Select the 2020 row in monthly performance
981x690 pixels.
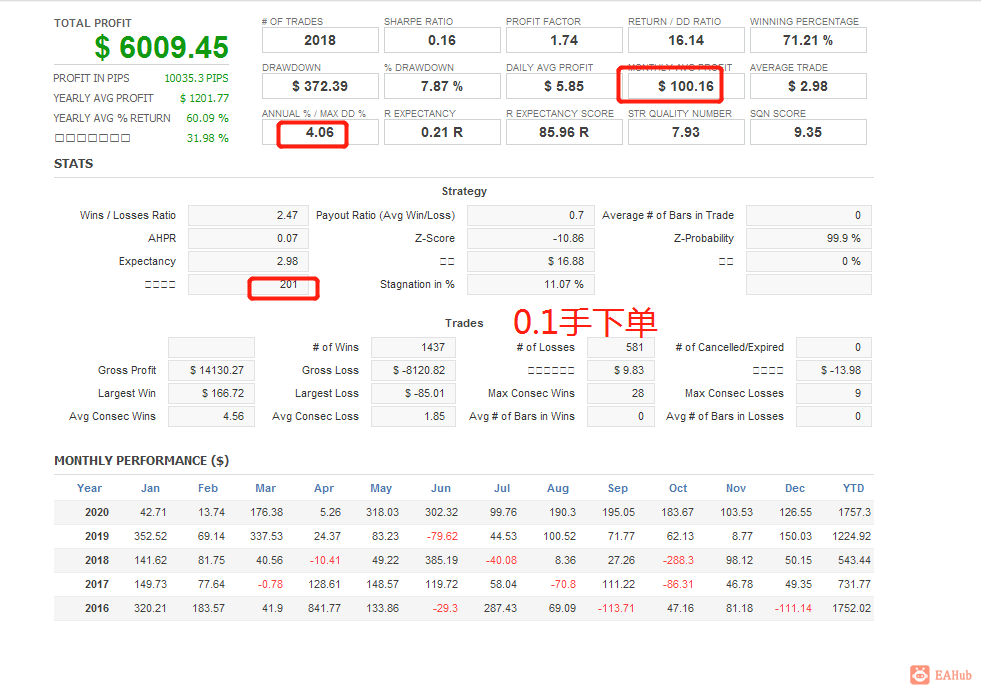[464, 512]
